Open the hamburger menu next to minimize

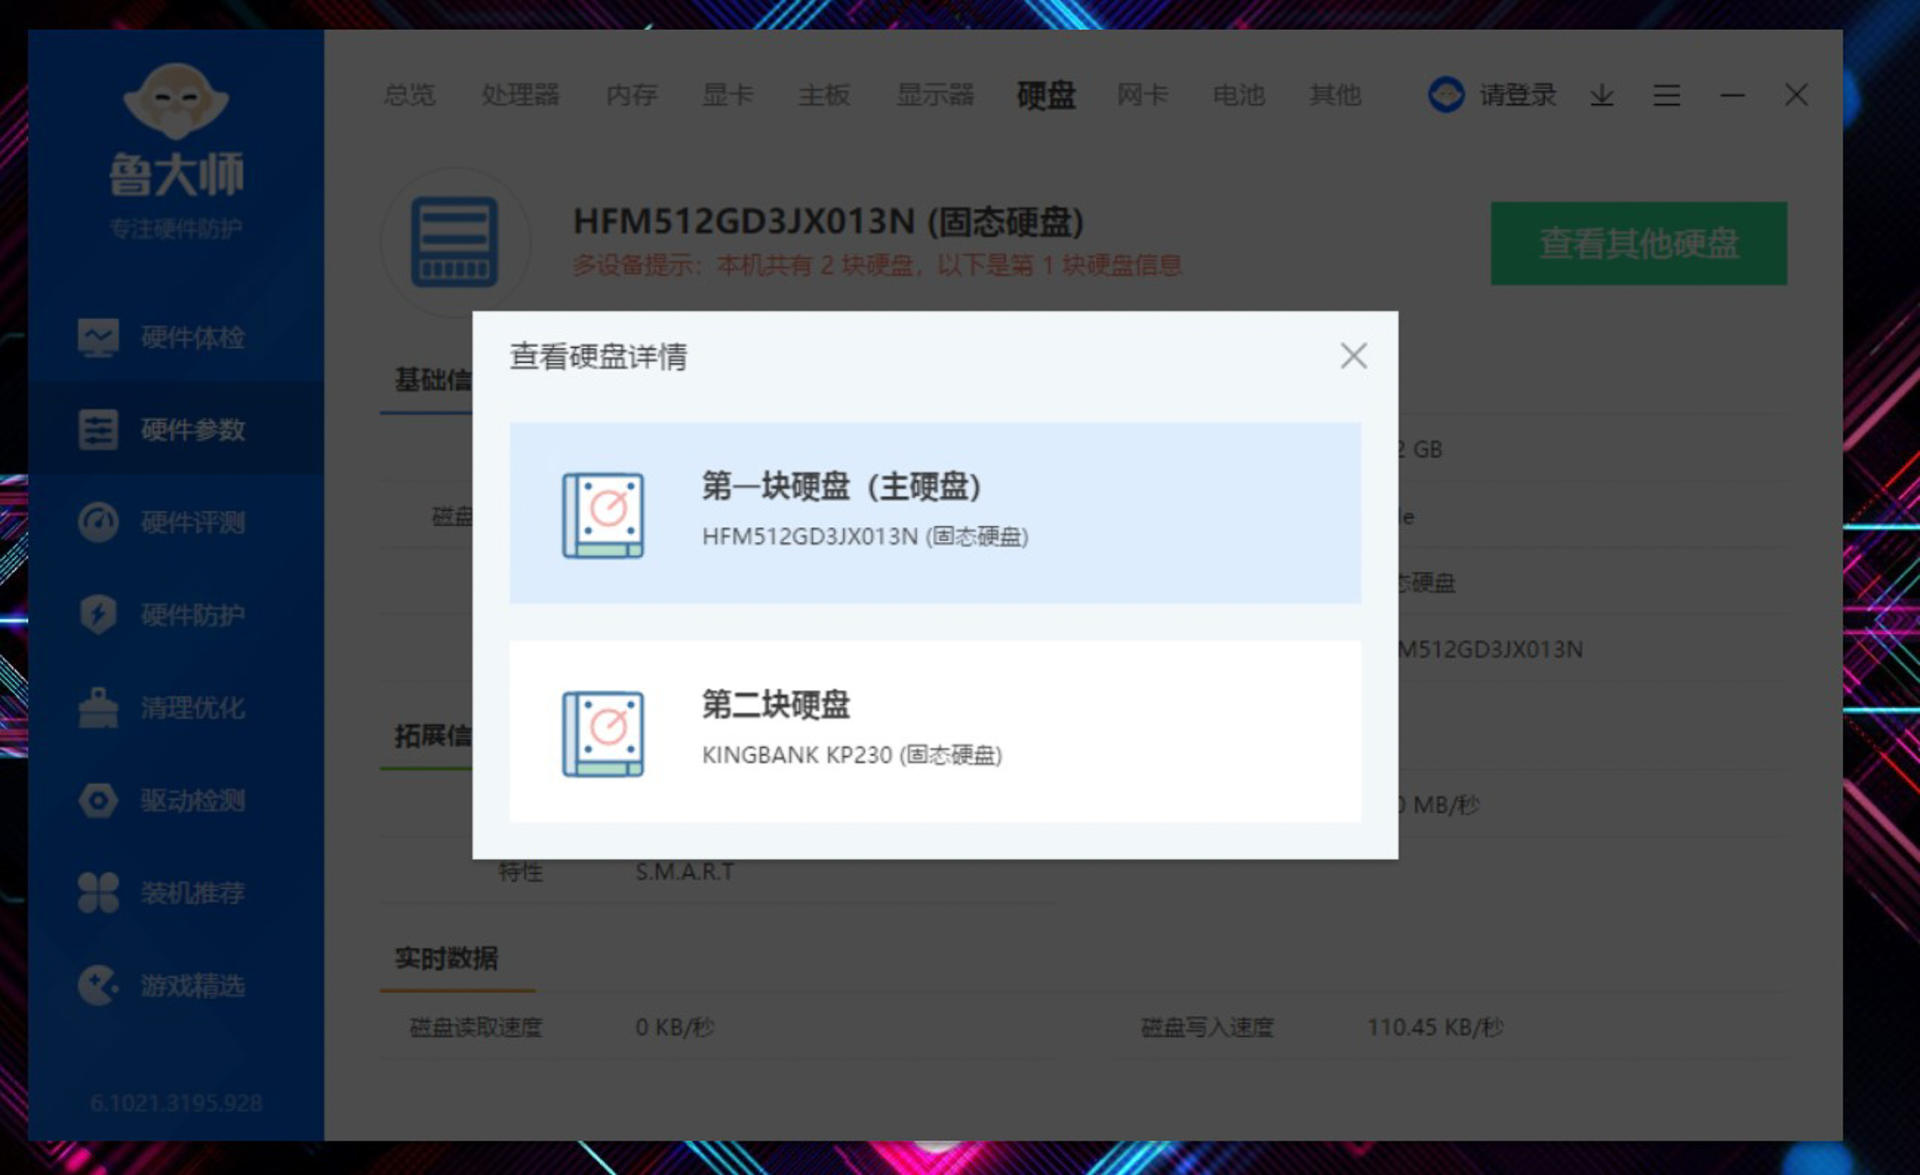(1666, 95)
